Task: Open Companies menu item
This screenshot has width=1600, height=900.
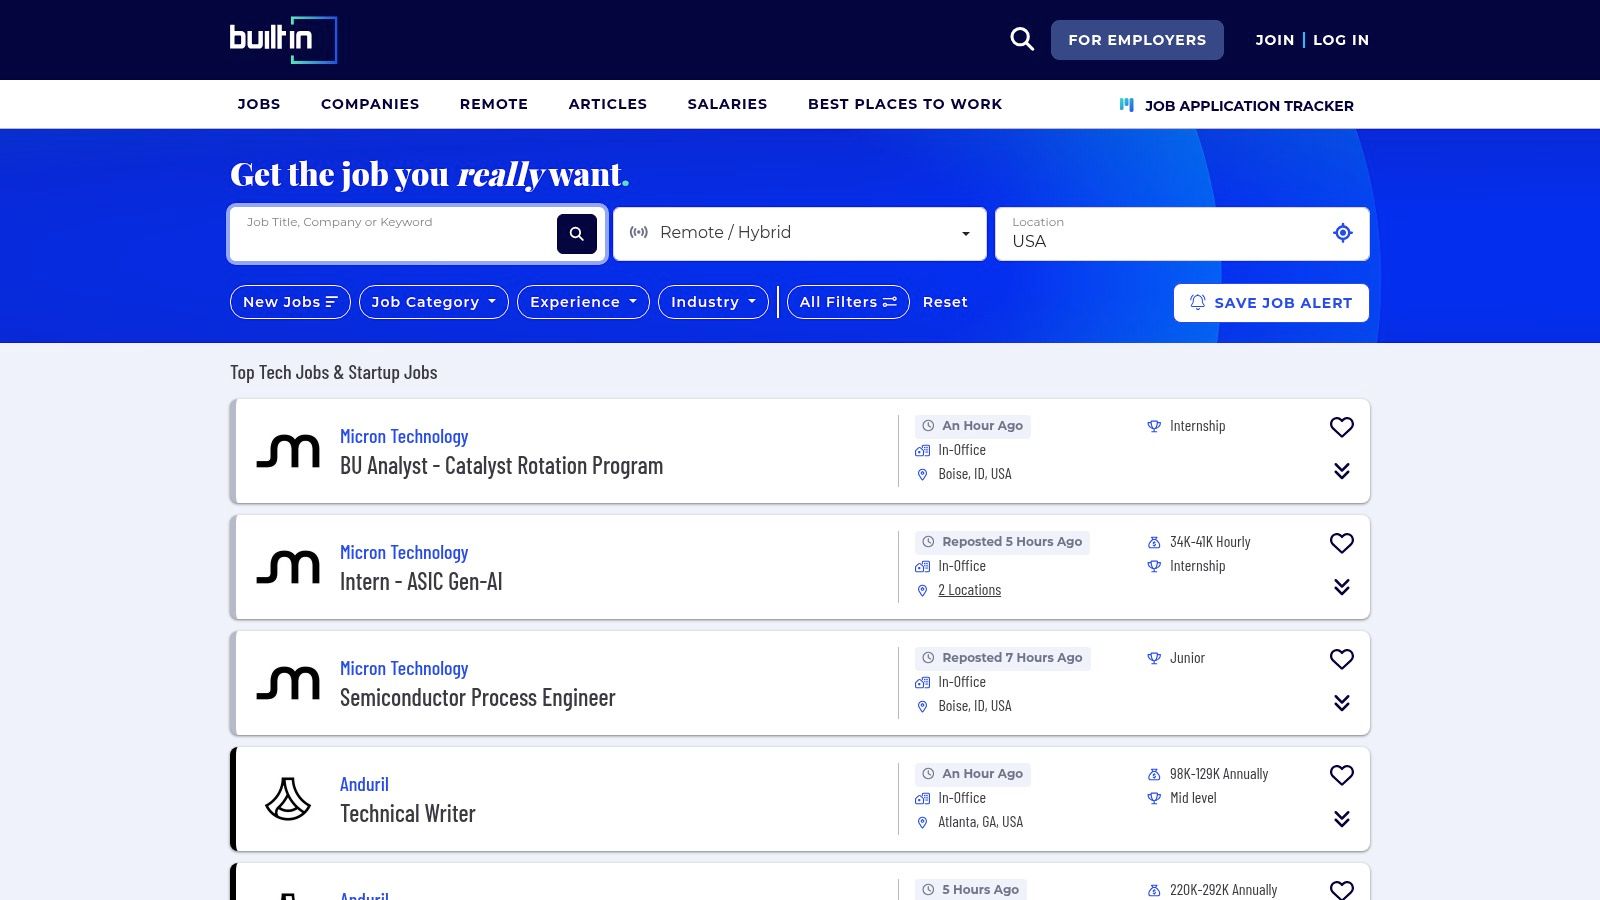Action: (370, 104)
